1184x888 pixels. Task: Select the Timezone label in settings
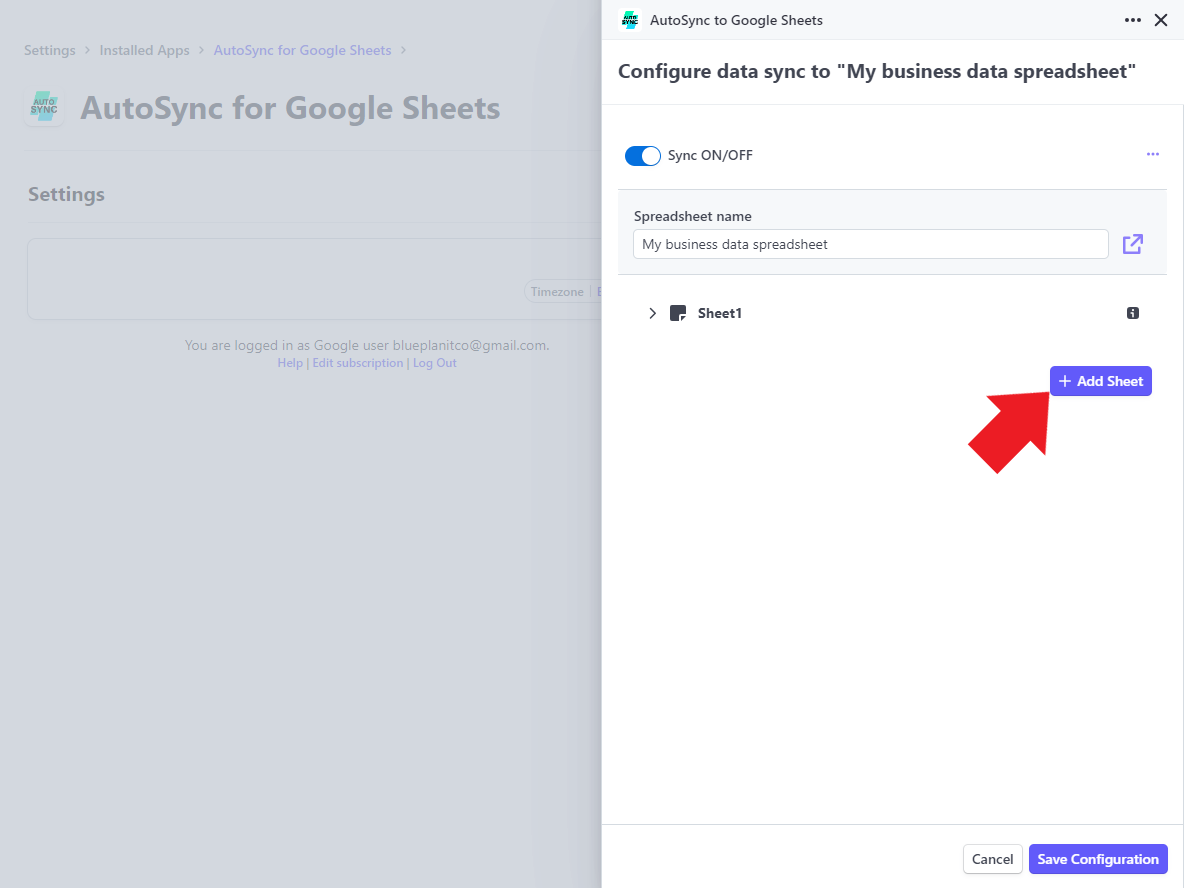pos(557,291)
